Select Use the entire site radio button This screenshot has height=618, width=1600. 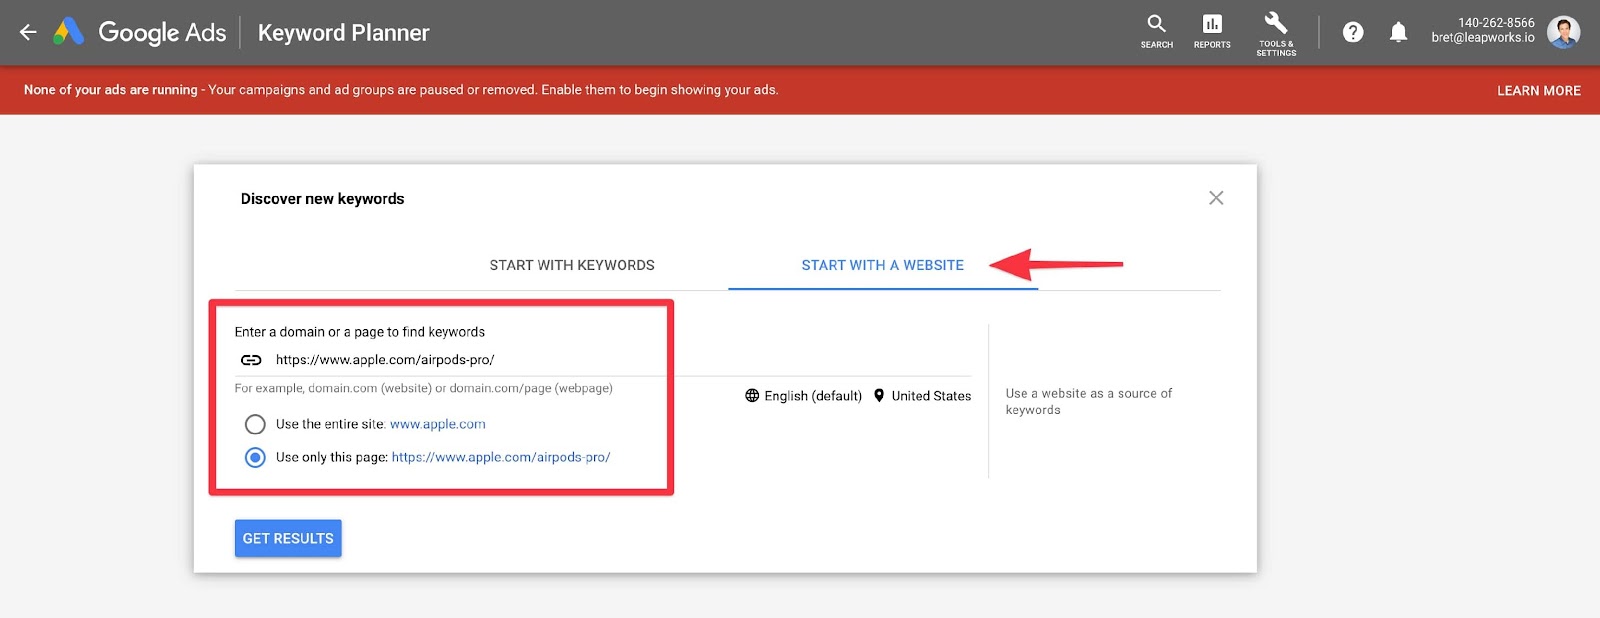255,424
